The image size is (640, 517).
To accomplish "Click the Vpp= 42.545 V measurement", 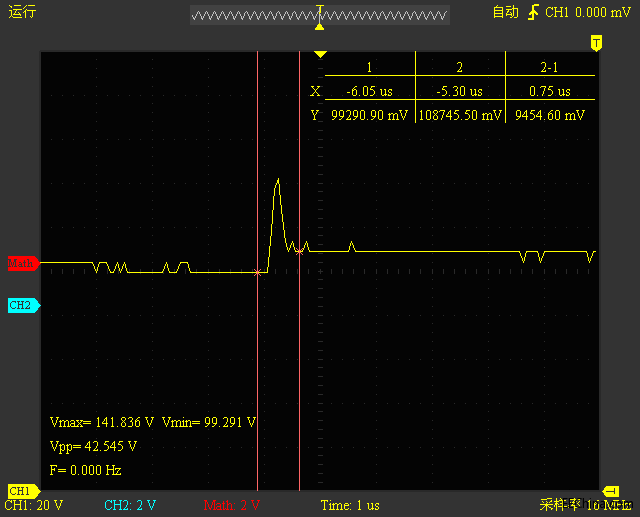I will tap(93, 446).
